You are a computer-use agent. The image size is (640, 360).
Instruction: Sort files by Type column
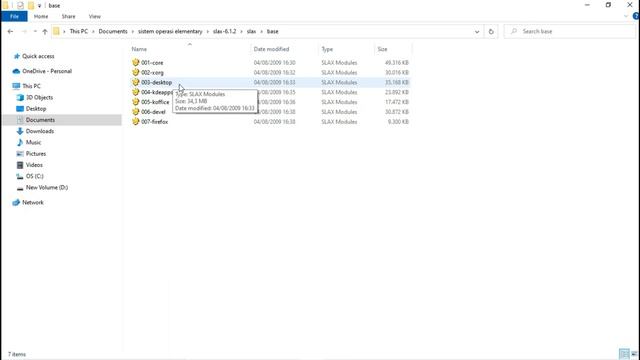coord(327,49)
